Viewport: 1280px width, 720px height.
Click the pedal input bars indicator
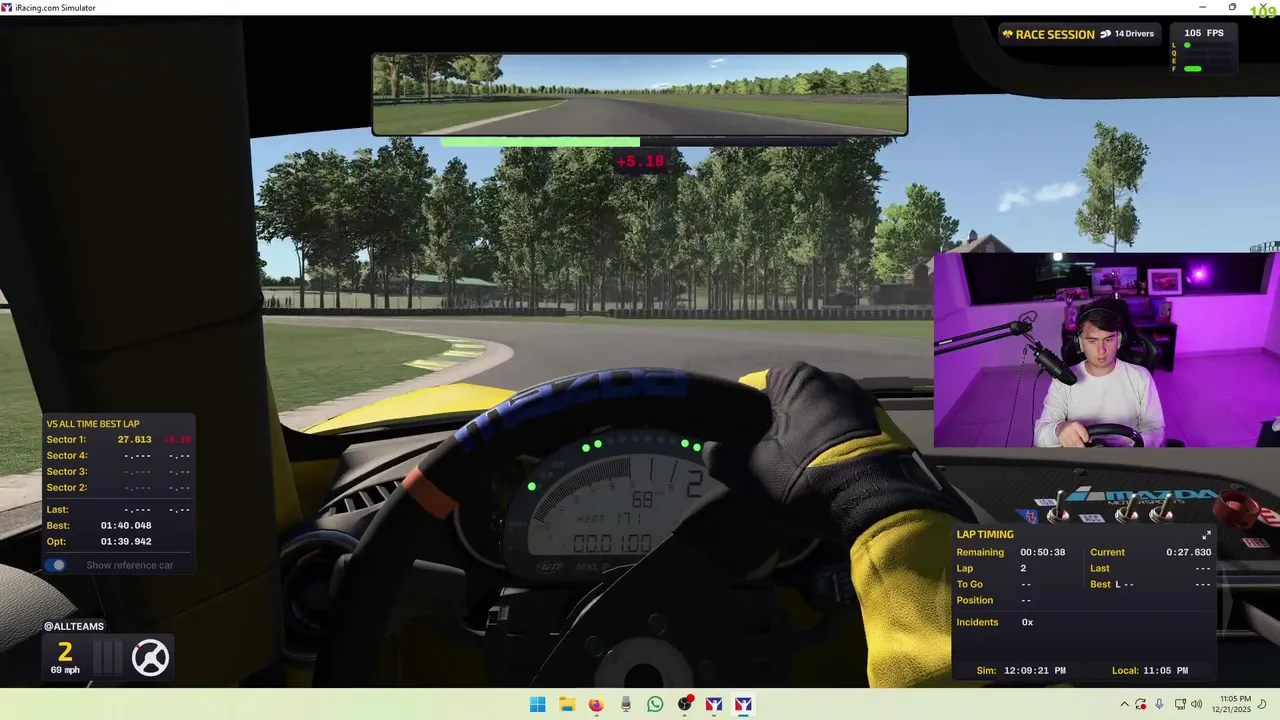coord(108,657)
